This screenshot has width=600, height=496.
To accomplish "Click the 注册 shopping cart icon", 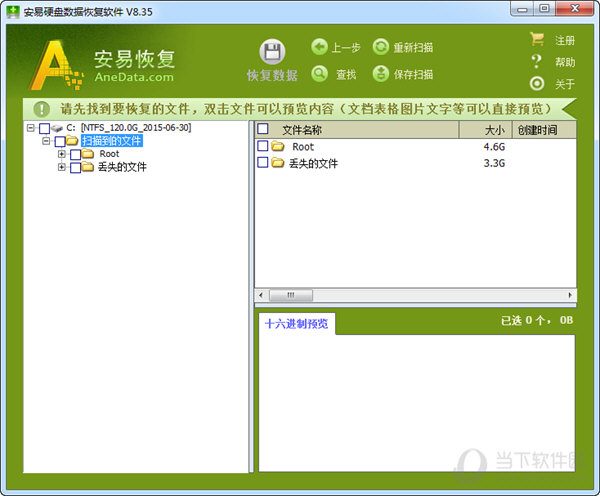I will (537, 39).
